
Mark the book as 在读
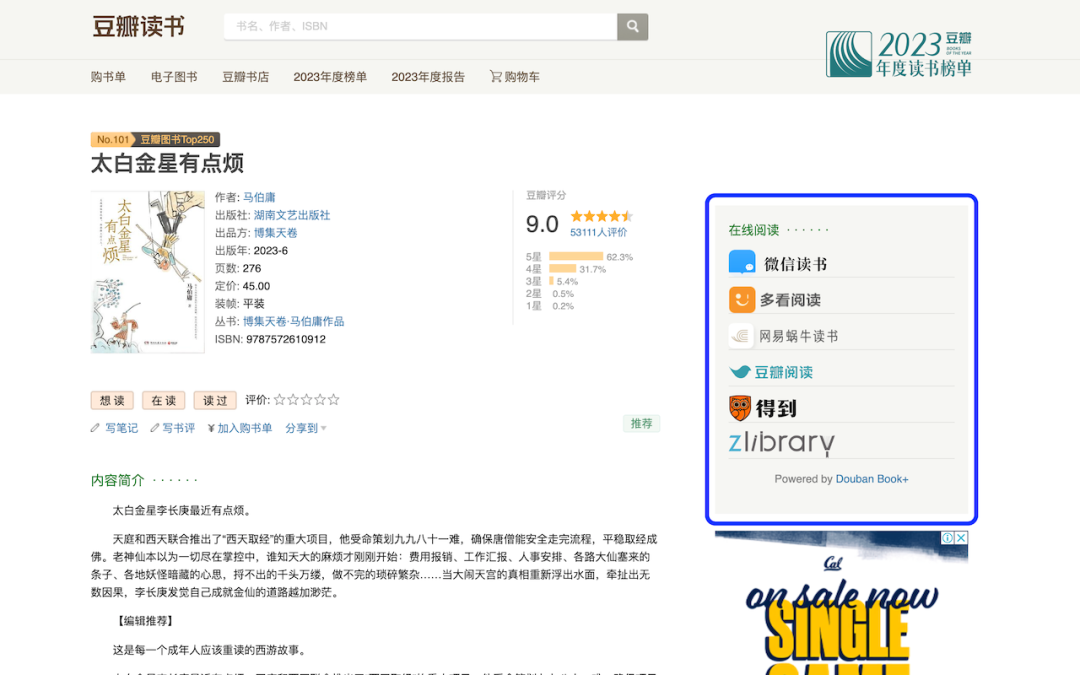click(x=164, y=400)
